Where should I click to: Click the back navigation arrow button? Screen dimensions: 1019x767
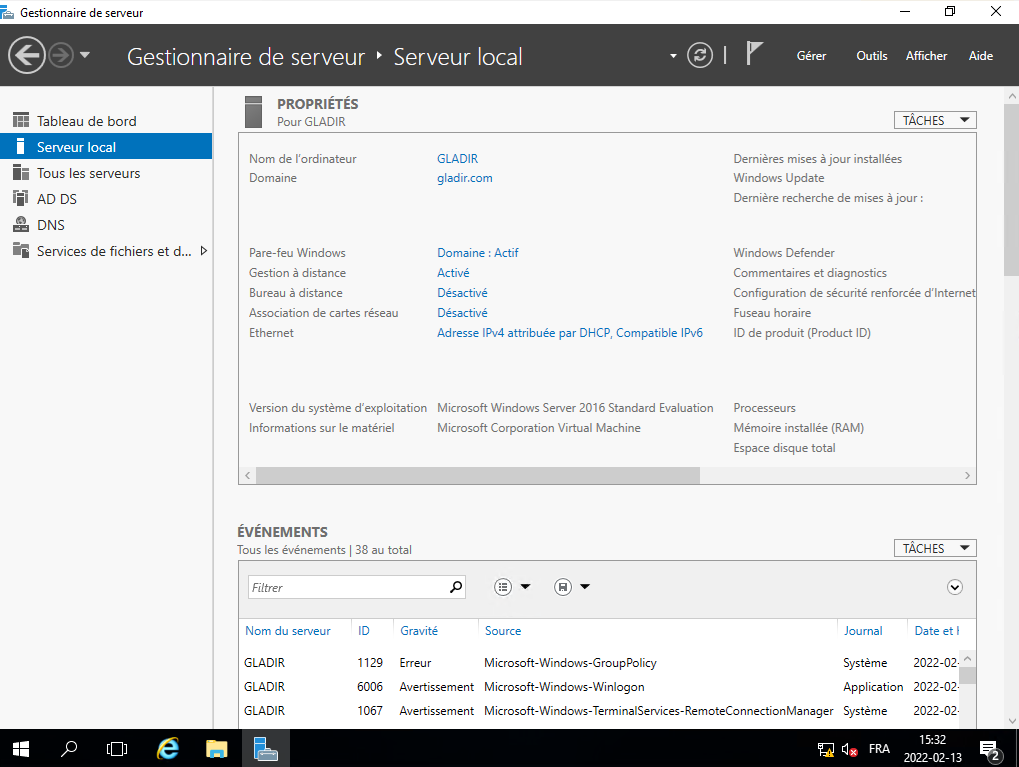(x=27, y=55)
